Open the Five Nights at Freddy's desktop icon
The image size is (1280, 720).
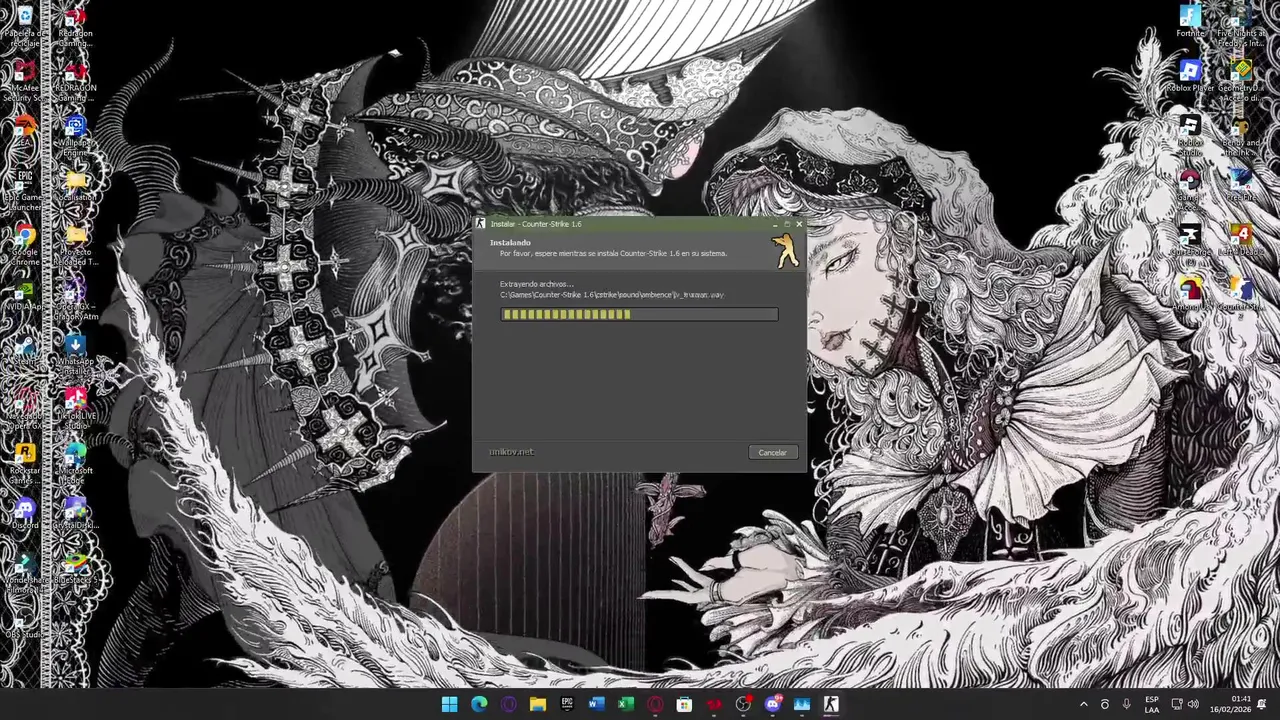coord(1241,27)
